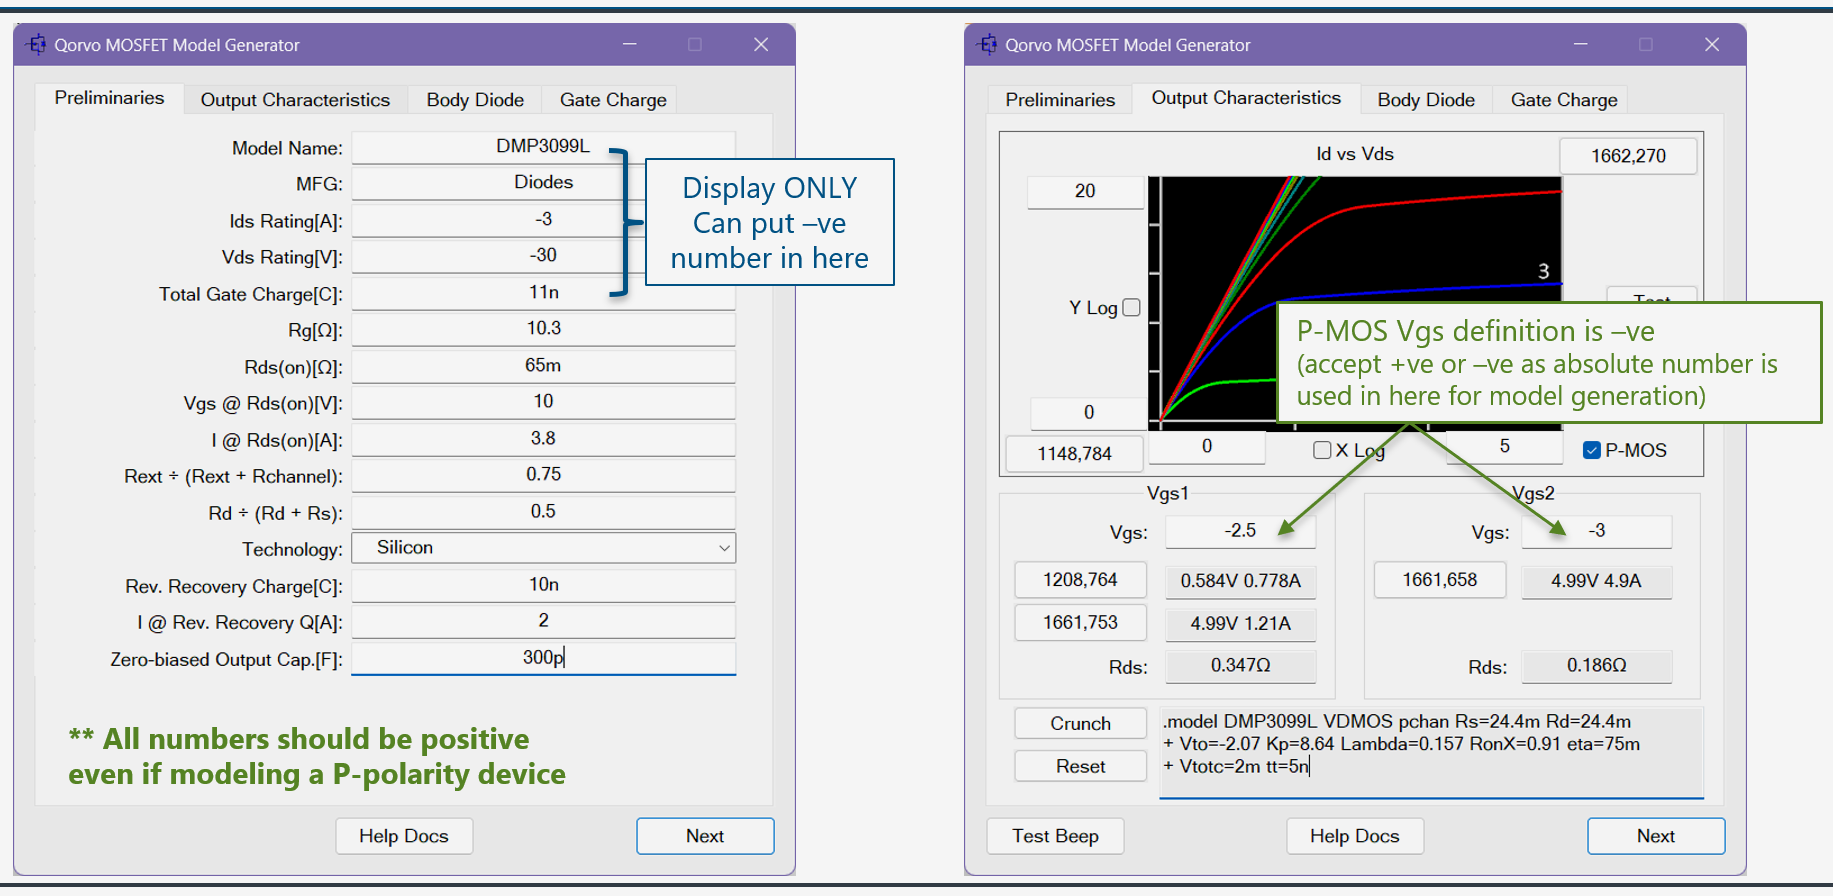Click the Id vs Vds plot area
This screenshot has height=896, width=1833.
1355,303
